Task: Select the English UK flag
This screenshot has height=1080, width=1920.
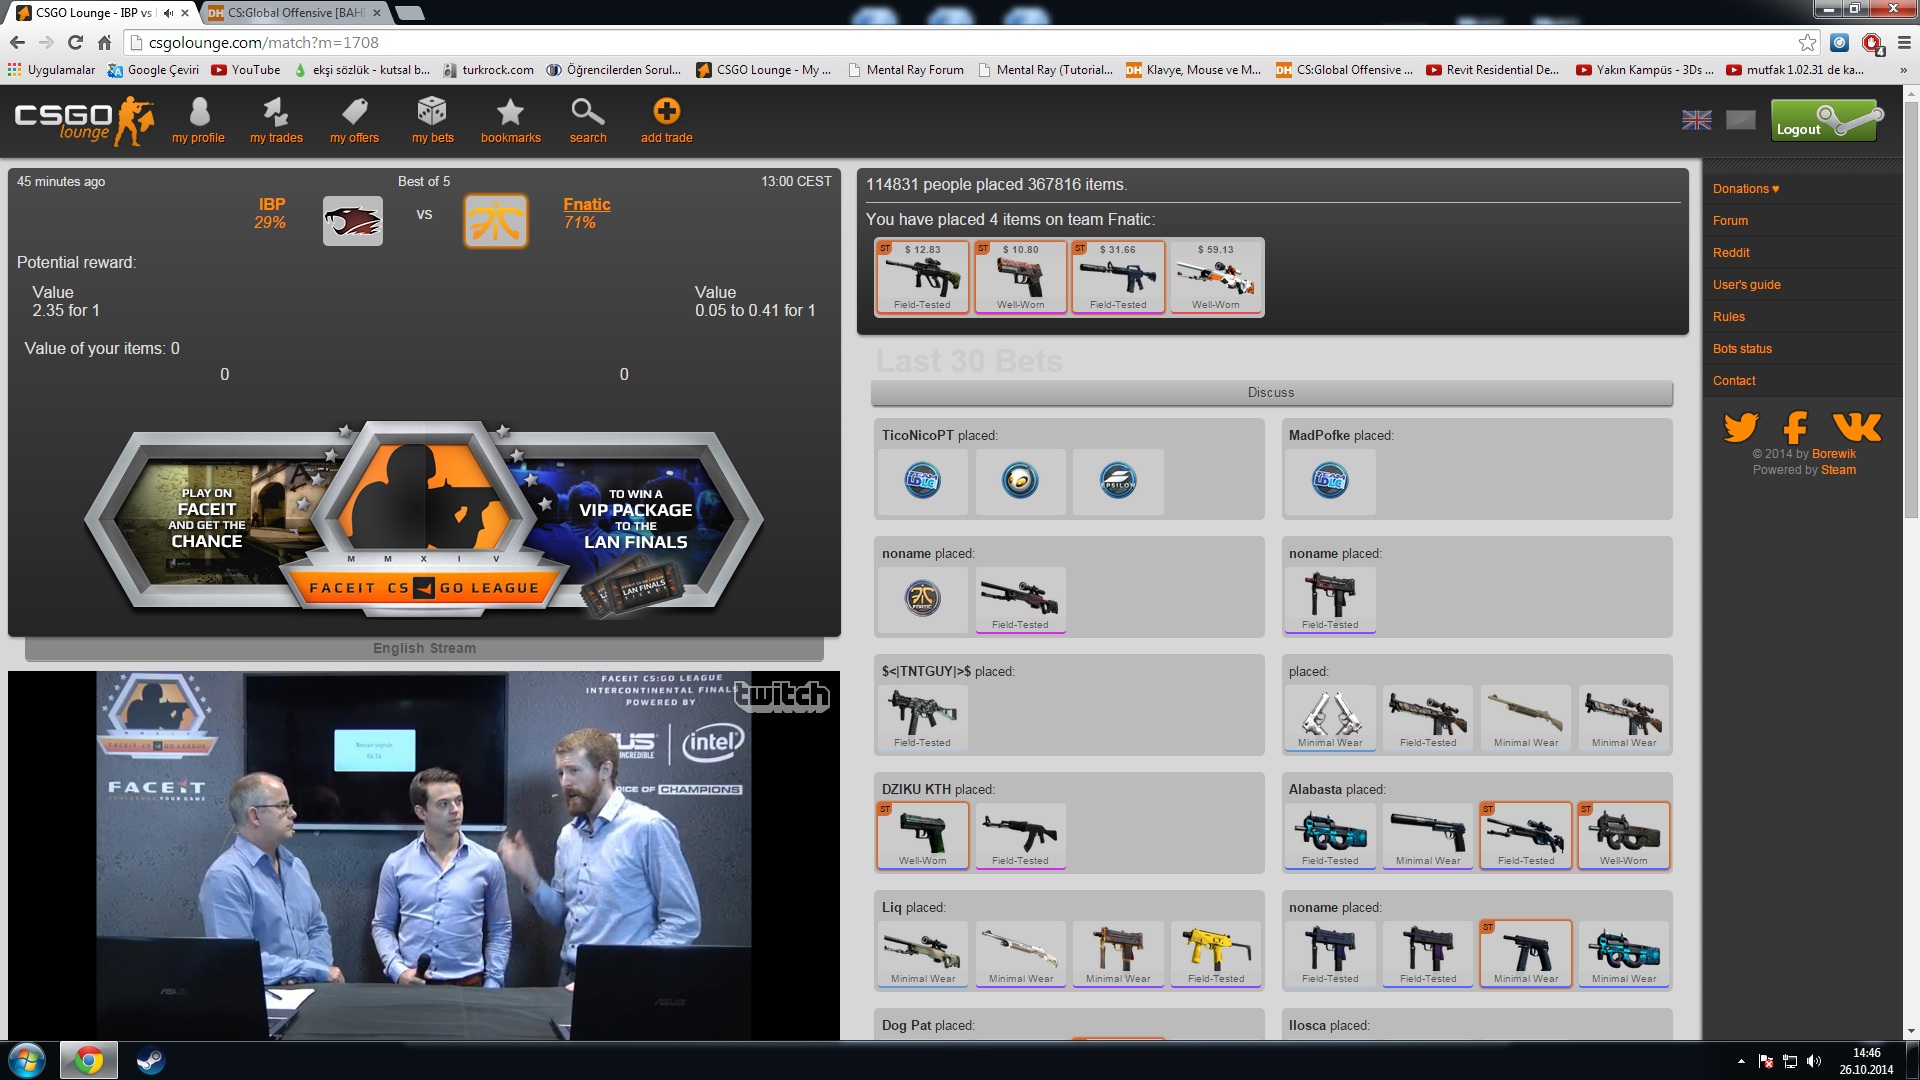Action: click(1696, 120)
